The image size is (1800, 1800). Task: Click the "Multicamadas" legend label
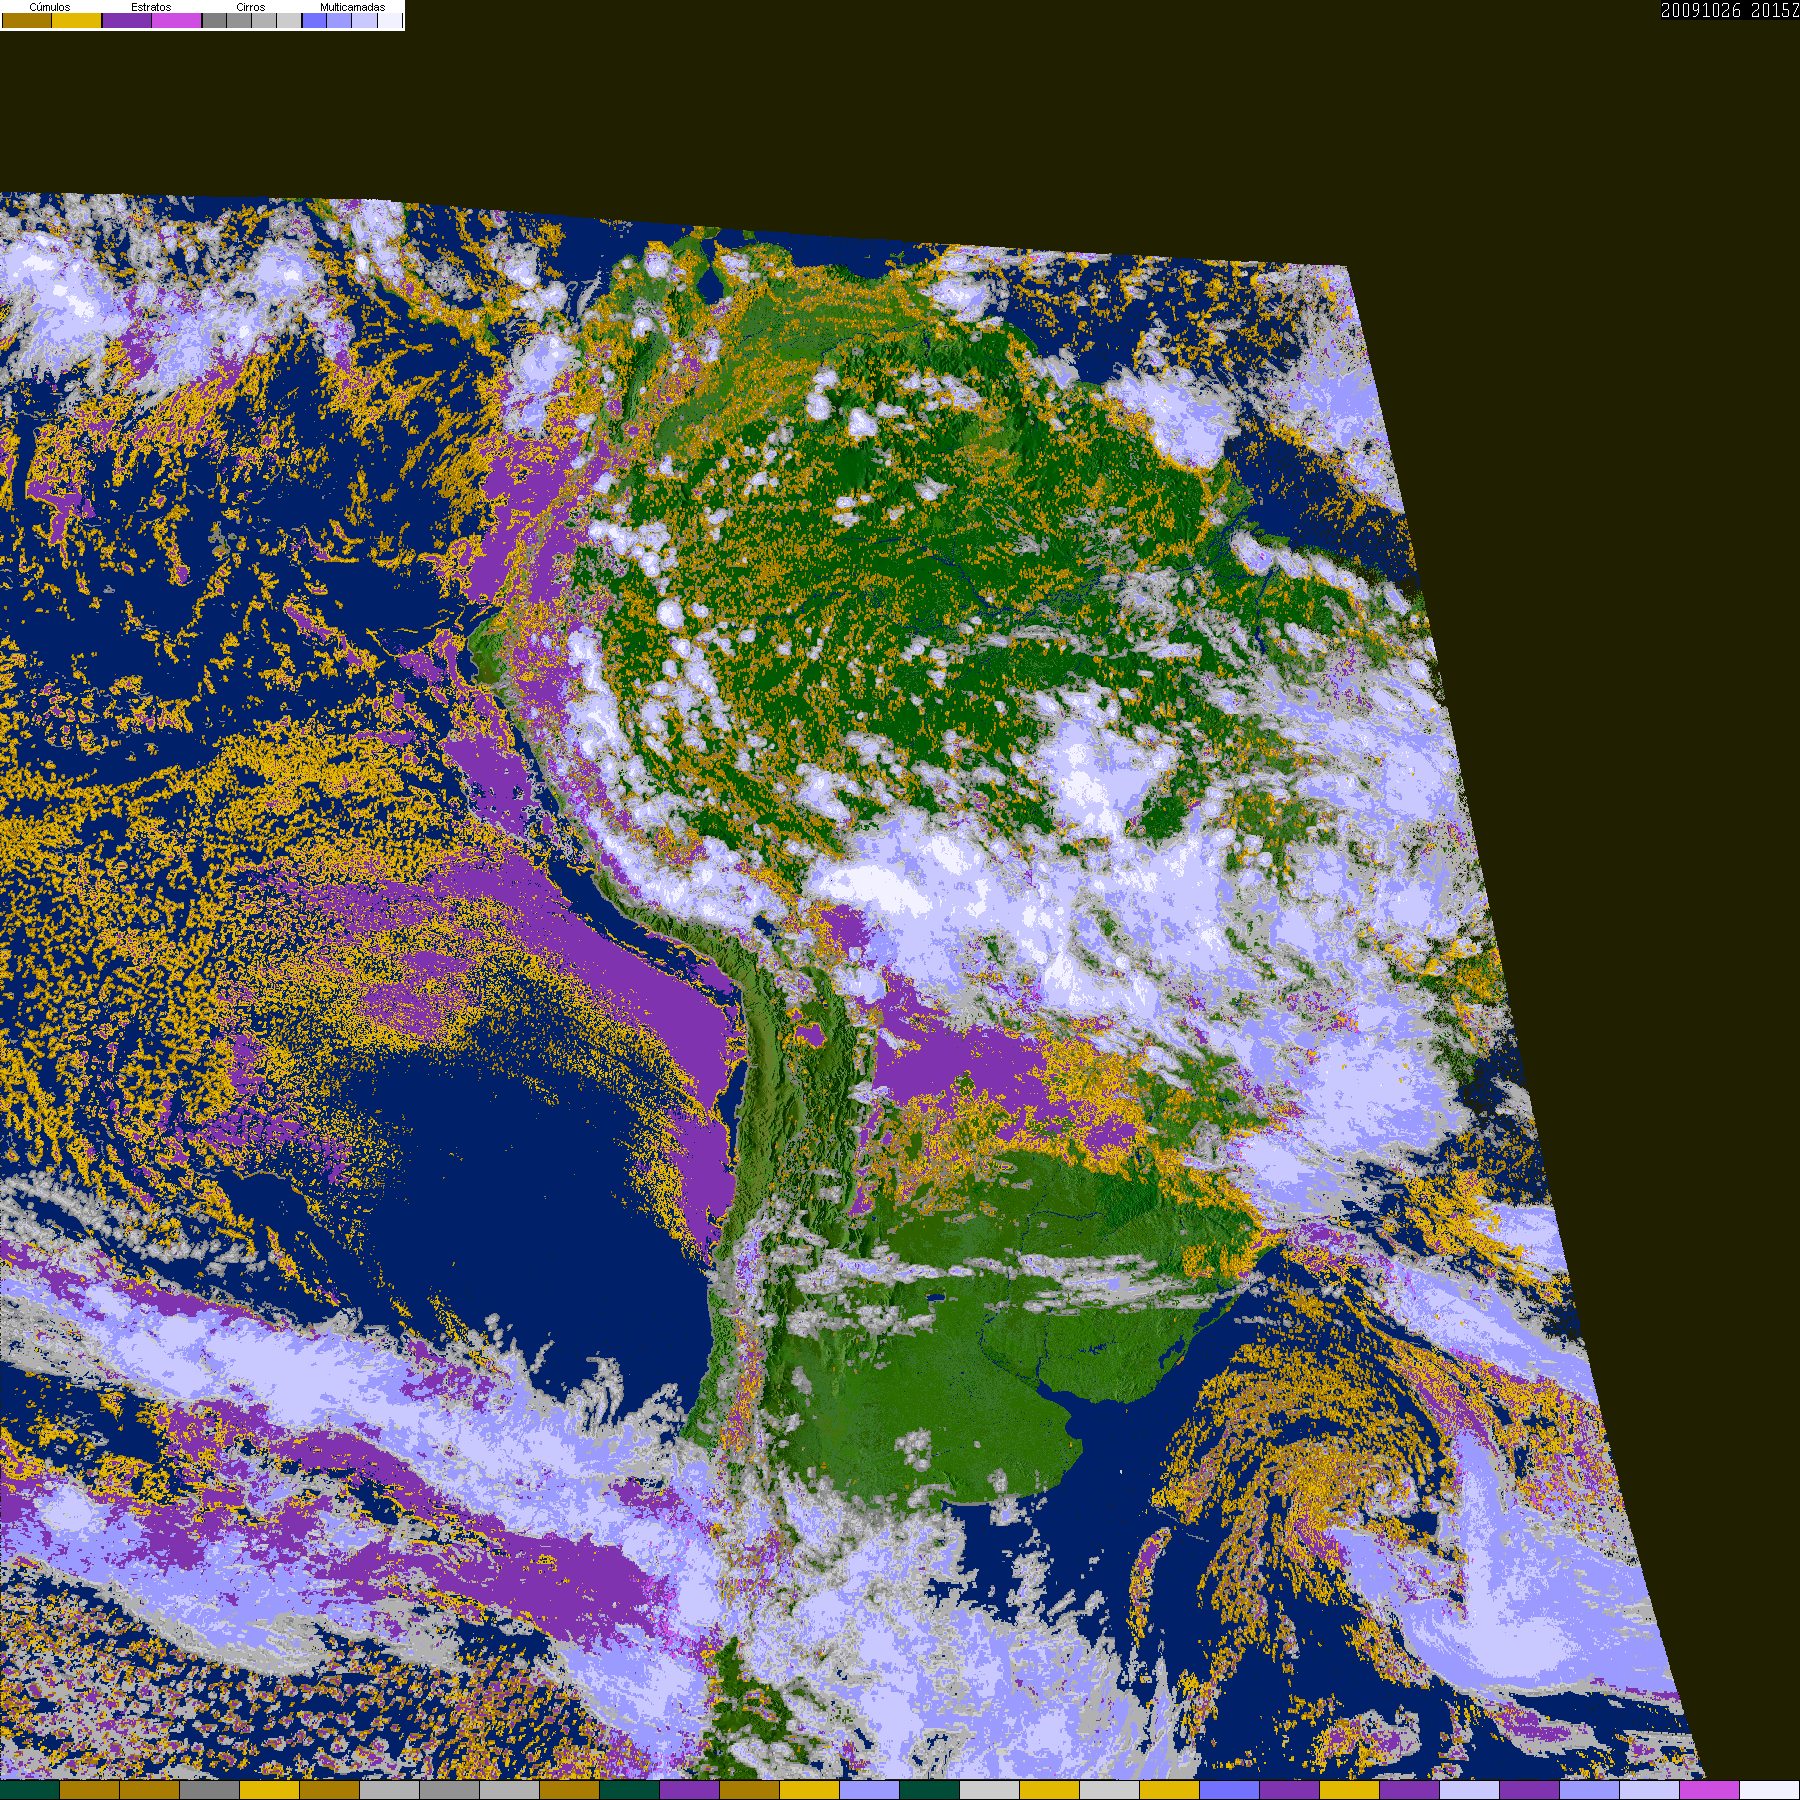pyautogui.click(x=353, y=7)
